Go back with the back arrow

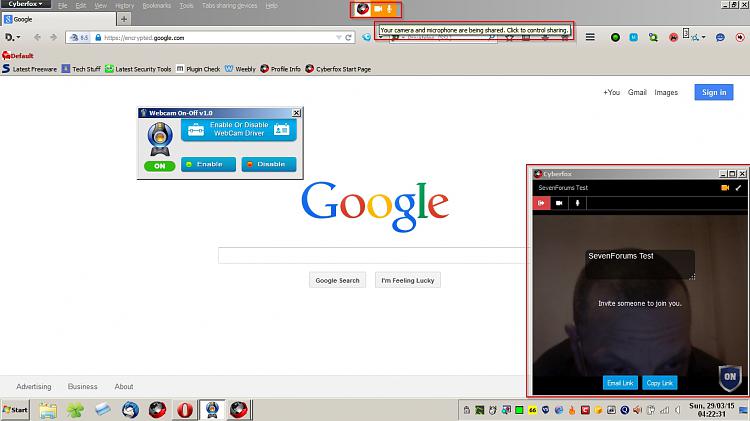(37, 37)
